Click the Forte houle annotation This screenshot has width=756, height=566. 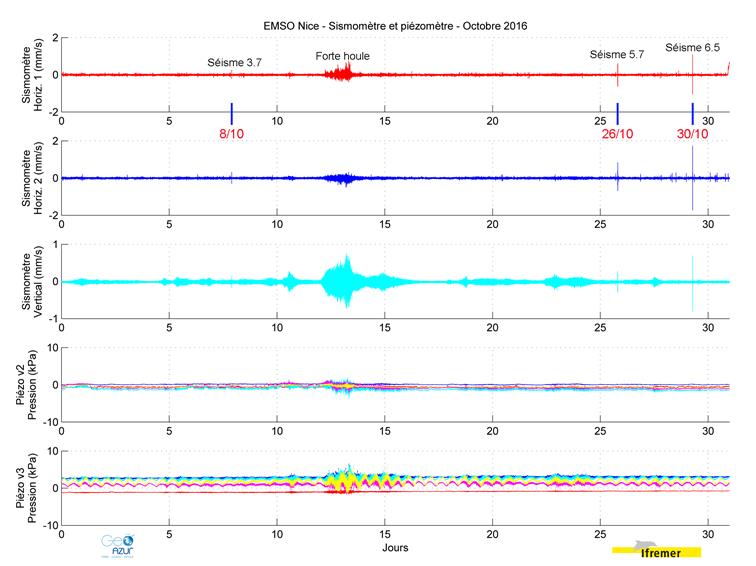(x=342, y=56)
